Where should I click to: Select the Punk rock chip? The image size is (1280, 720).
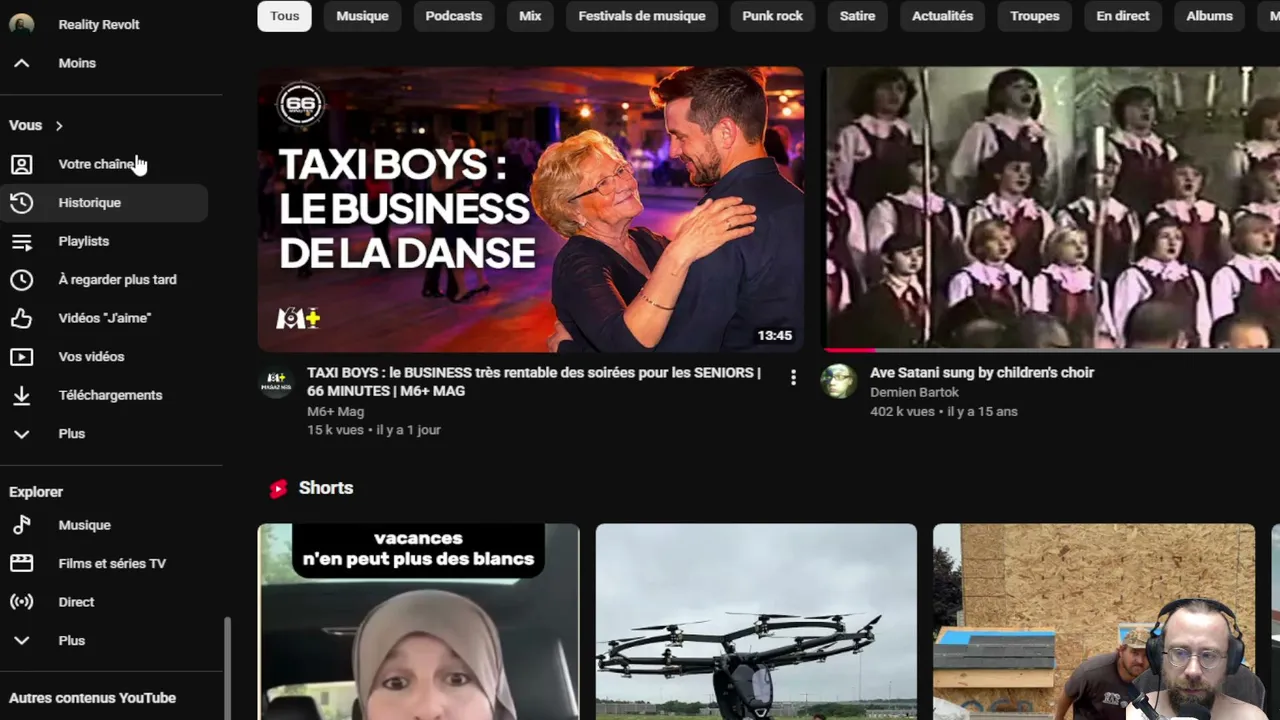click(x=773, y=16)
